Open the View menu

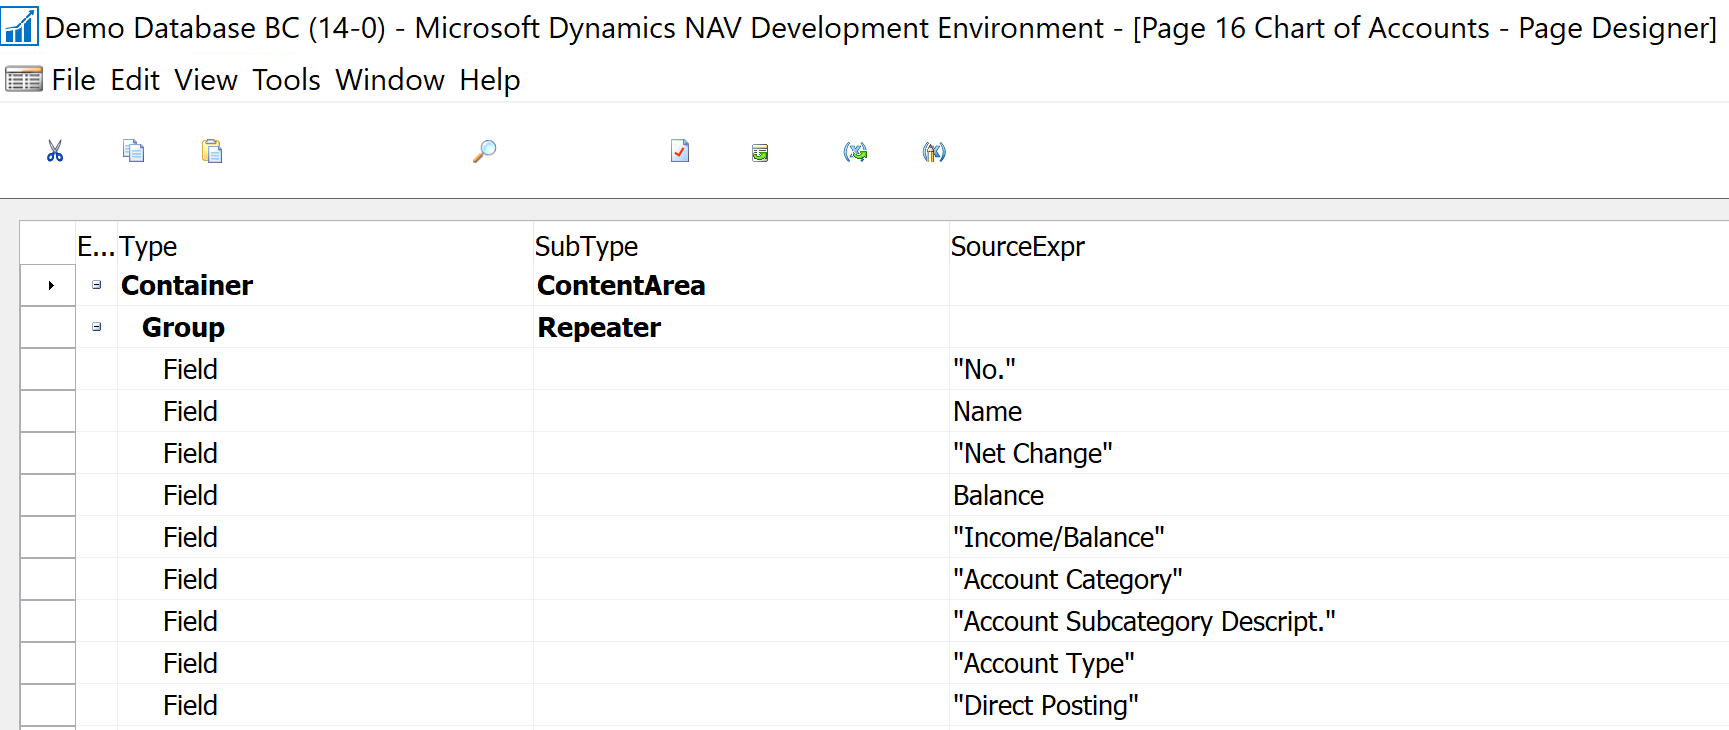click(x=206, y=79)
